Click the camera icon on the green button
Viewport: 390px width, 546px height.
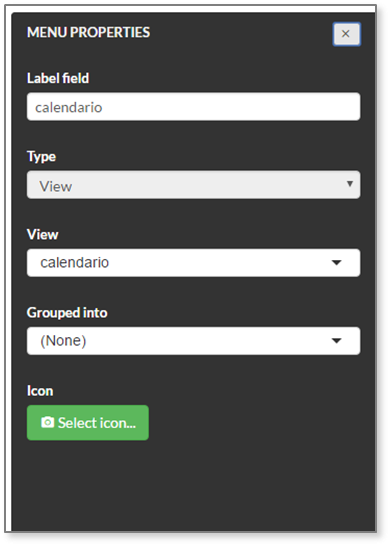48,422
